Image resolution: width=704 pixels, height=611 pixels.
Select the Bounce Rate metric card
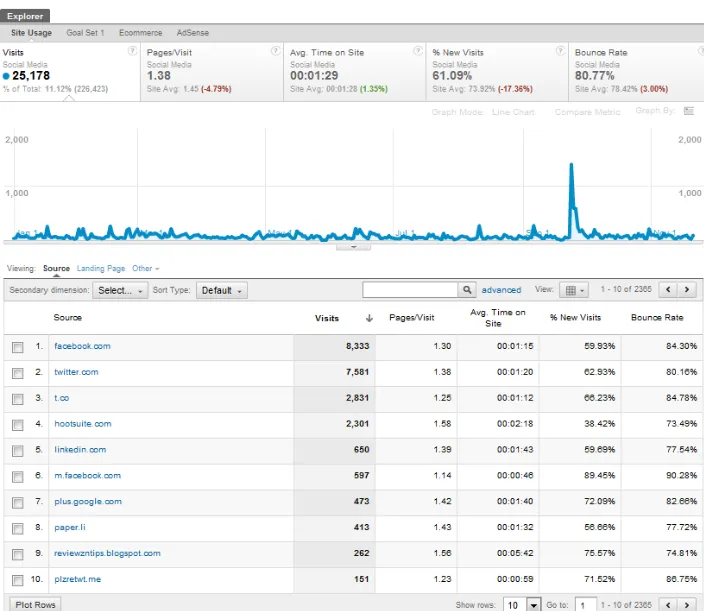[636, 71]
